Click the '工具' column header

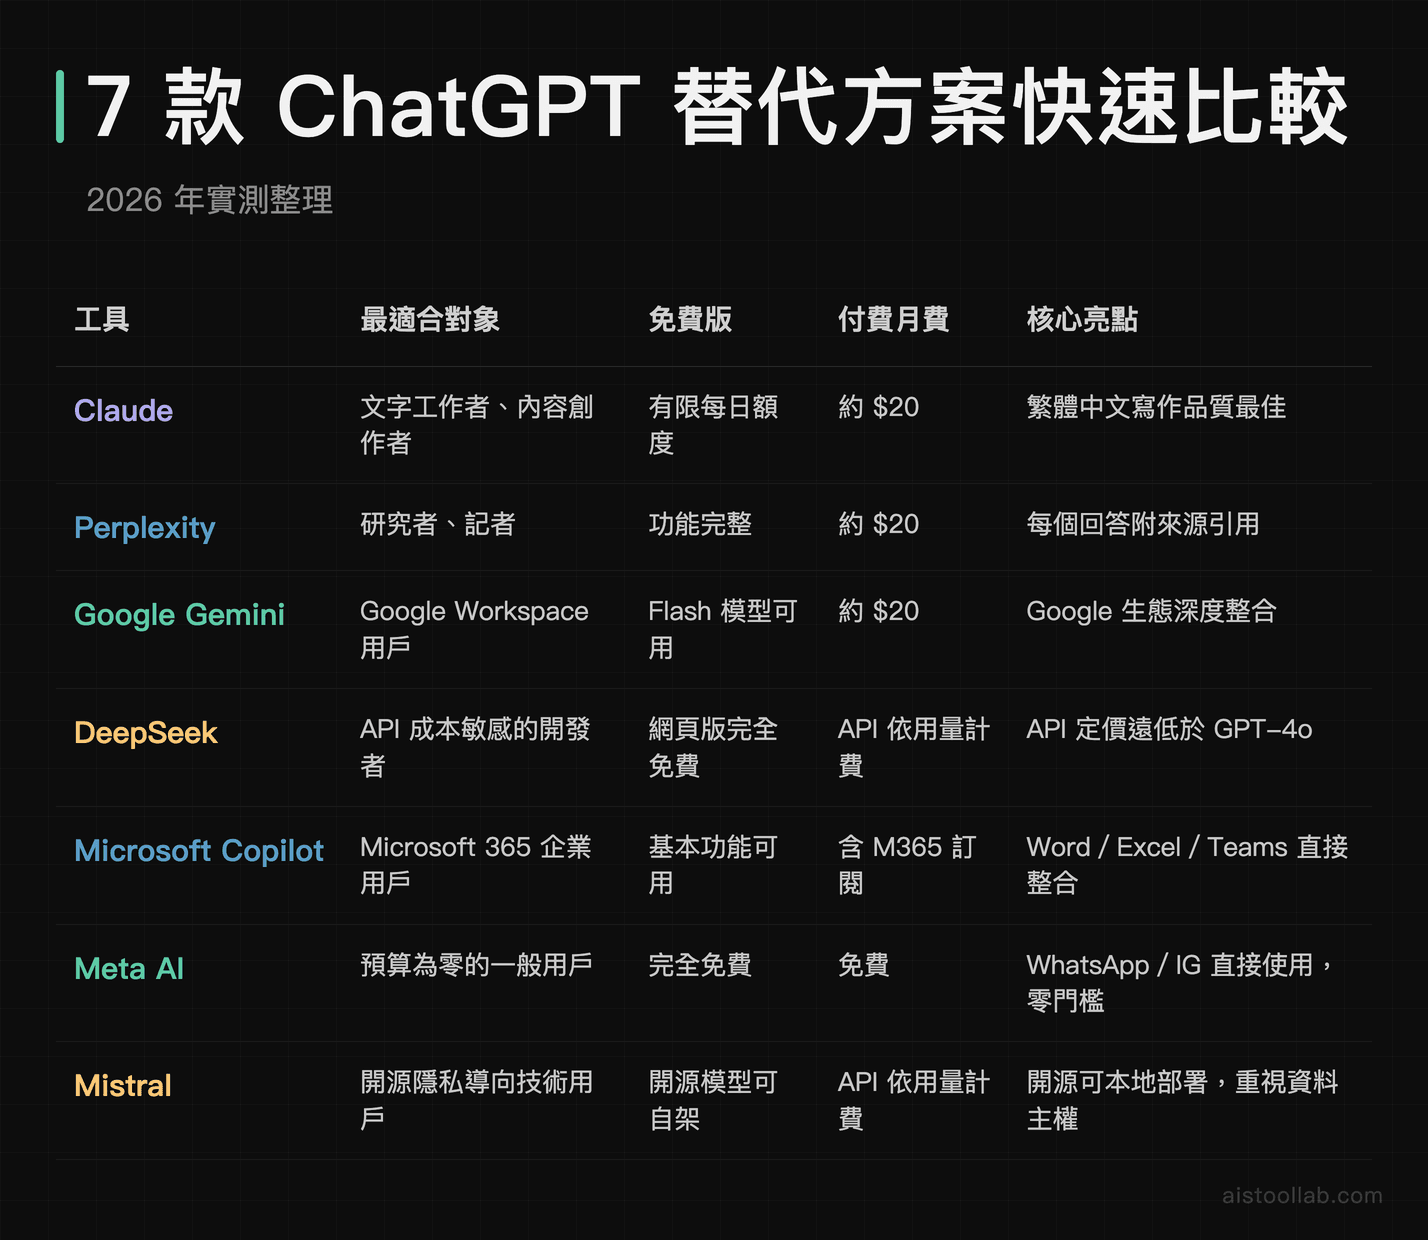click(x=102, y=320)
